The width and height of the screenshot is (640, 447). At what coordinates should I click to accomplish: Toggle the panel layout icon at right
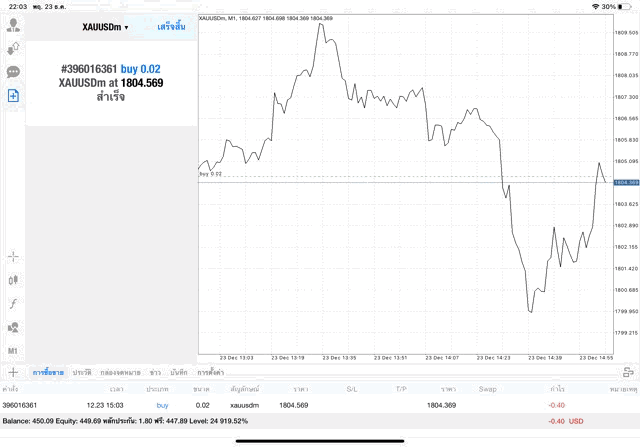tap(628, 372)
